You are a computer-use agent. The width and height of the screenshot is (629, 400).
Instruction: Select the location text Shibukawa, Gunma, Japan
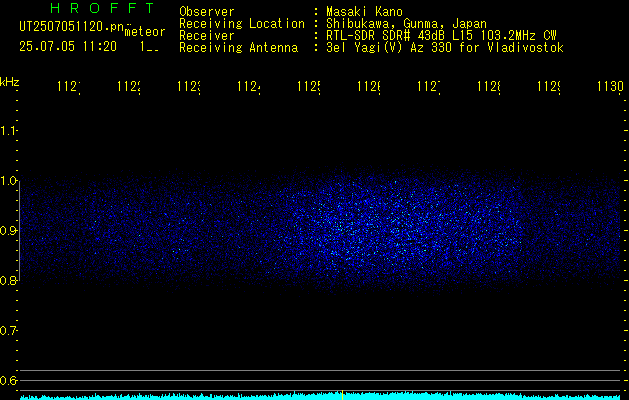[406, 24]
